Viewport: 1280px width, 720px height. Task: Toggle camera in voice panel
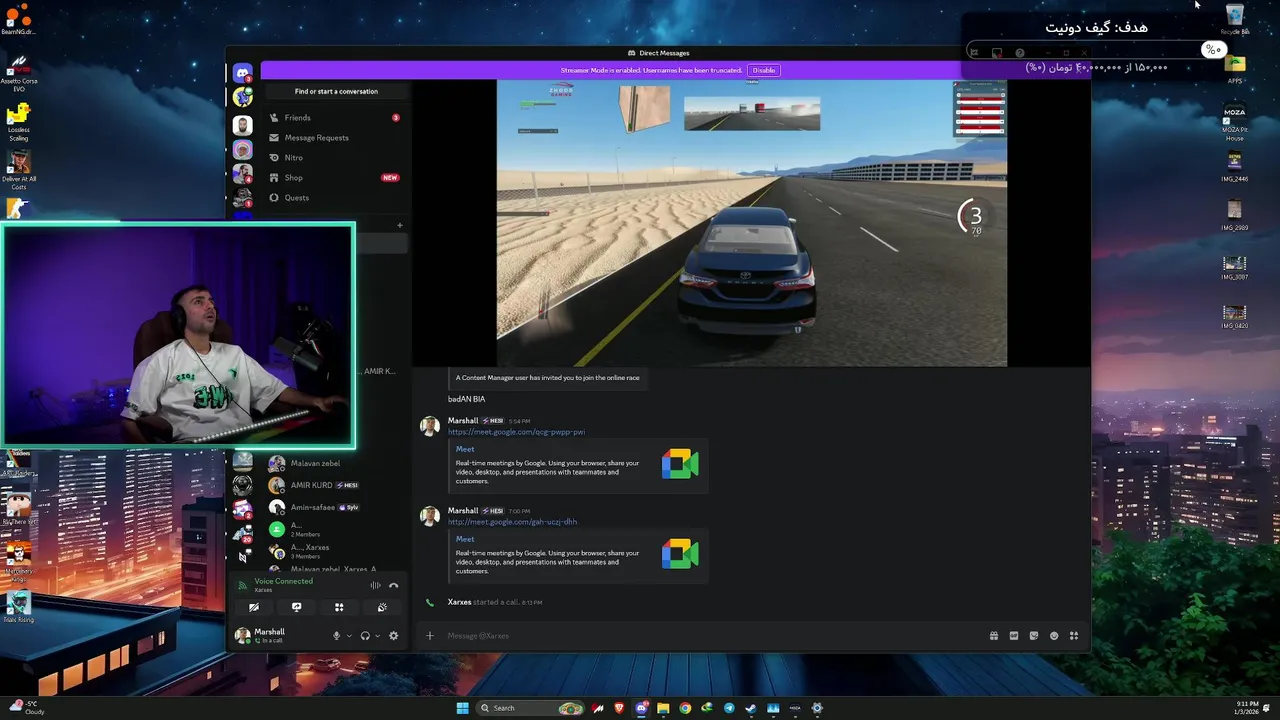pos(254,607)
